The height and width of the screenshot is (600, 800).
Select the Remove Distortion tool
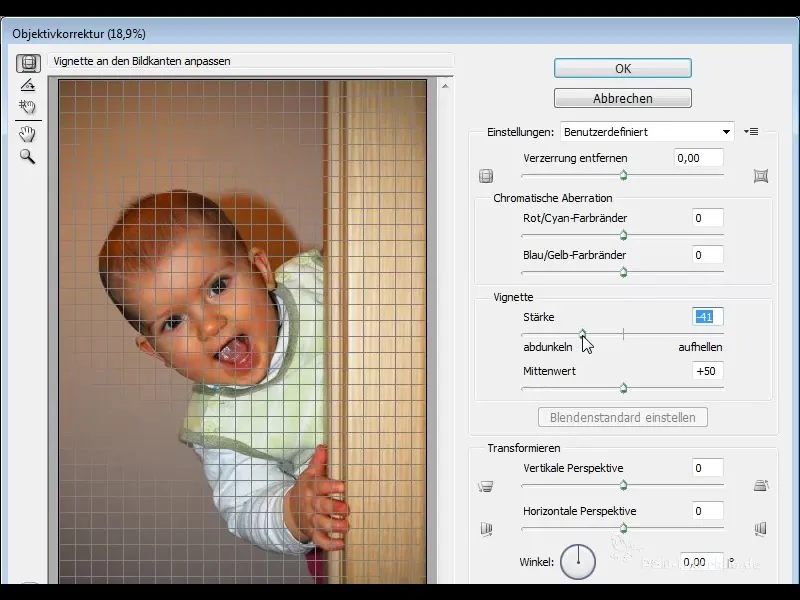[x=28, y=63]
